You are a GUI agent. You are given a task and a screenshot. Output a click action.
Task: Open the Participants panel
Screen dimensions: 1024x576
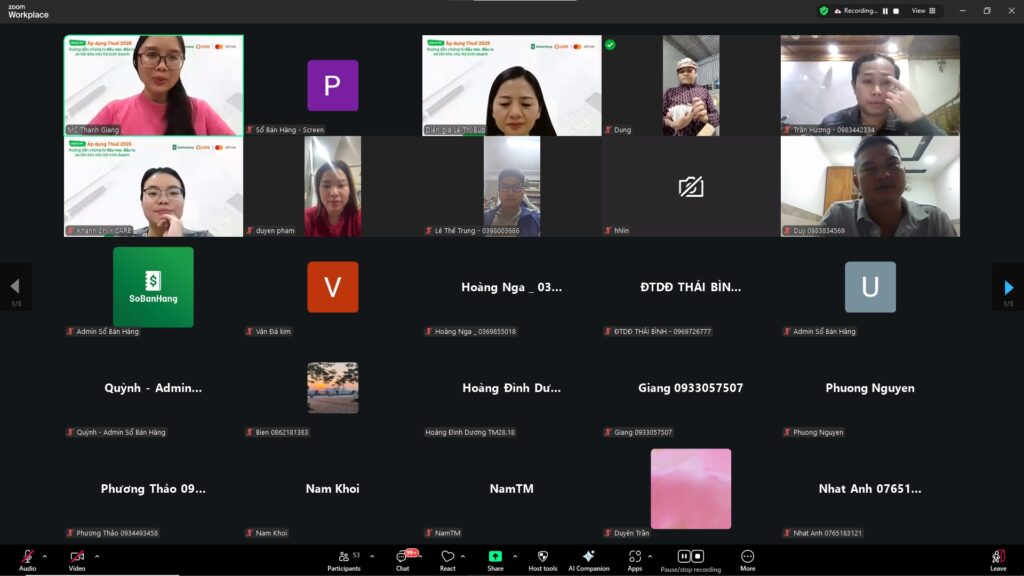tap(344, 557)
